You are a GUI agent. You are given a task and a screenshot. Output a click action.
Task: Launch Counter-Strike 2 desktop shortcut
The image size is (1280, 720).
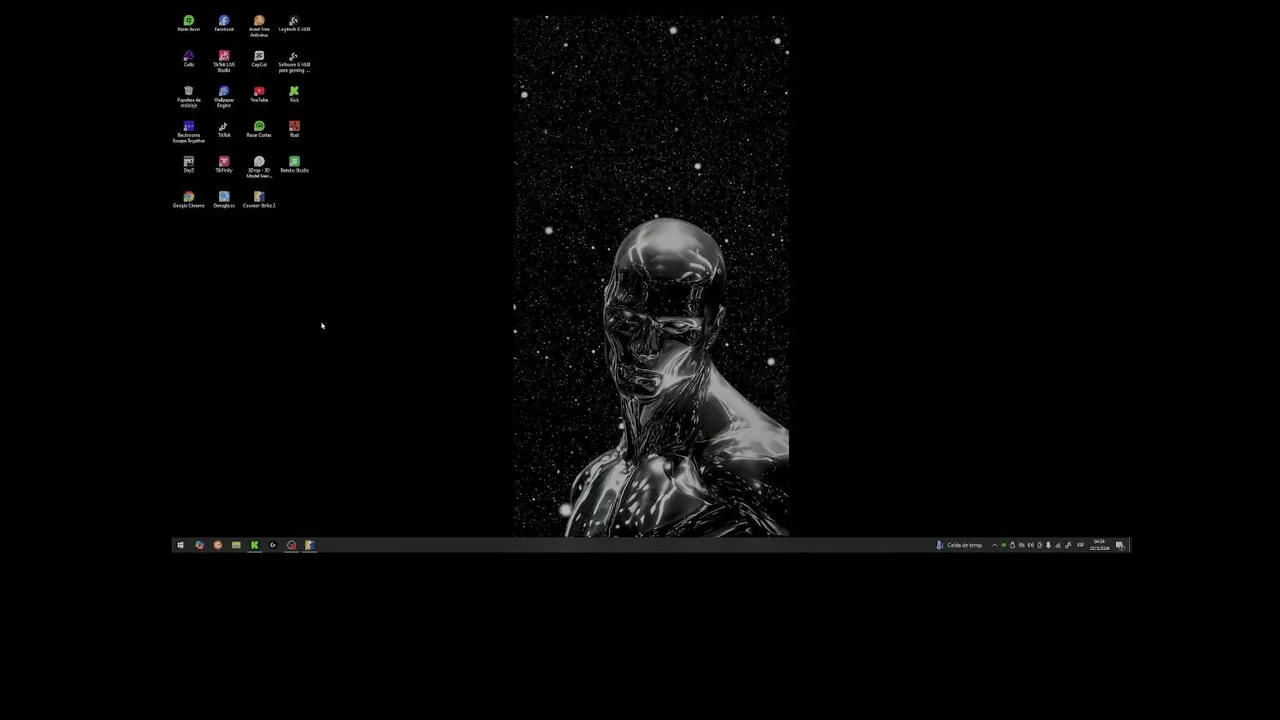[x=259, y=199]
